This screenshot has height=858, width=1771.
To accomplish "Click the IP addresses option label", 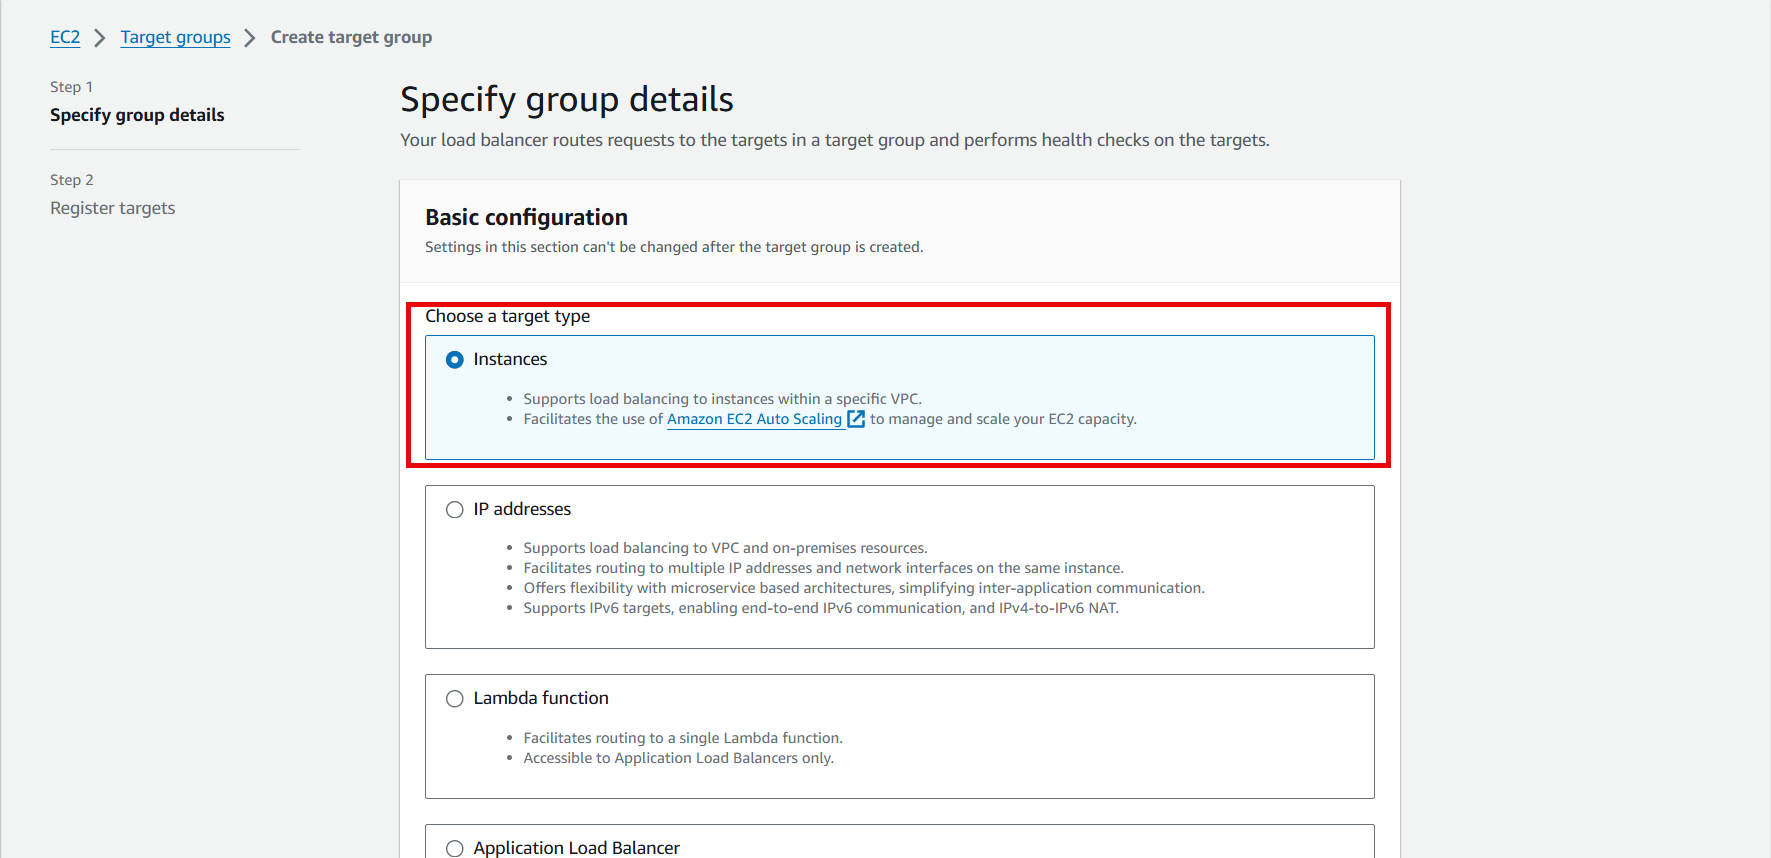I will pyautogui.click(x=522, y=509).
